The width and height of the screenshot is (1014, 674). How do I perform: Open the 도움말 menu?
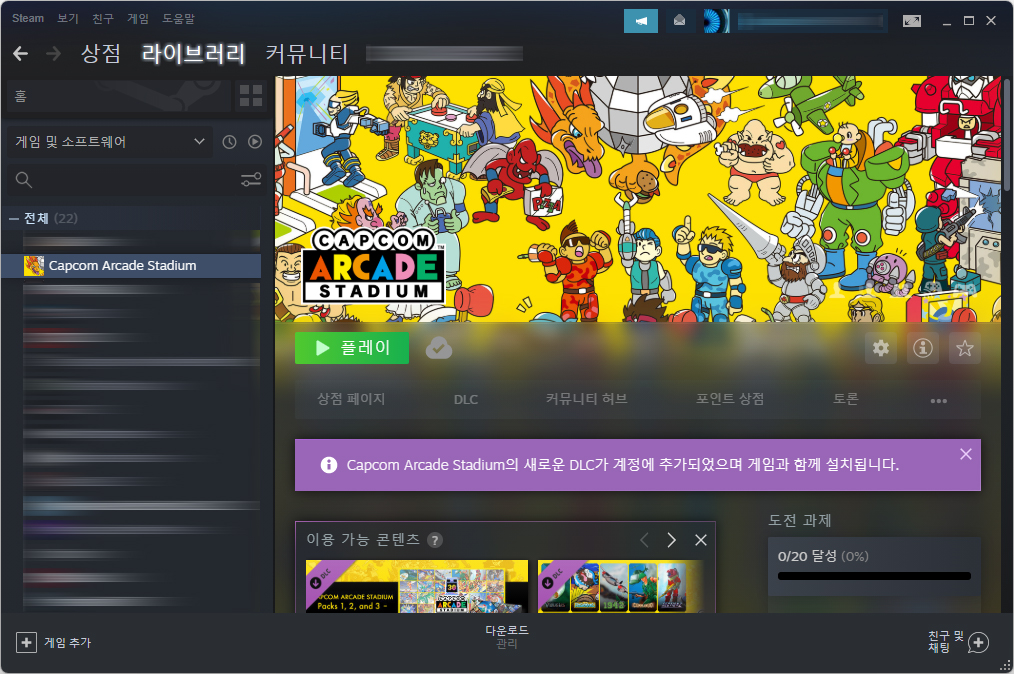[178, 18]
